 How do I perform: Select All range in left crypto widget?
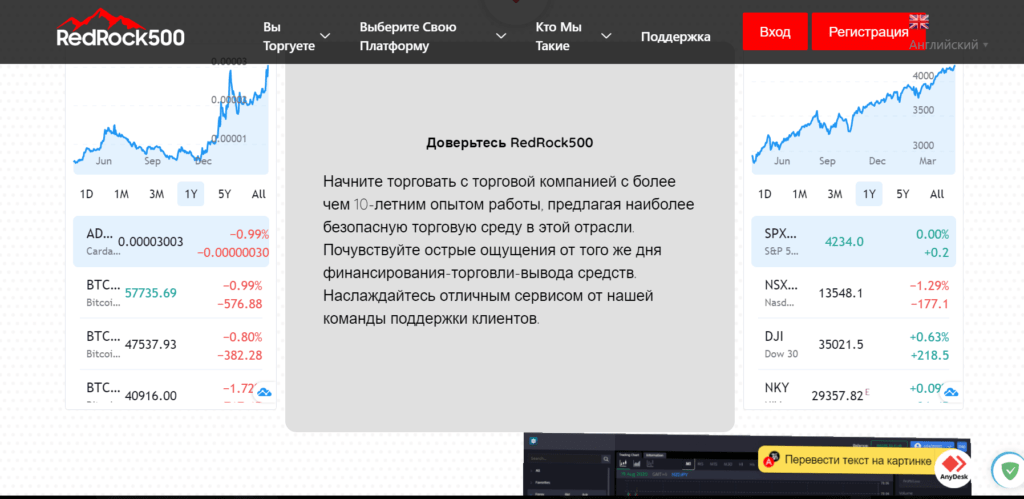click(259, 194)
